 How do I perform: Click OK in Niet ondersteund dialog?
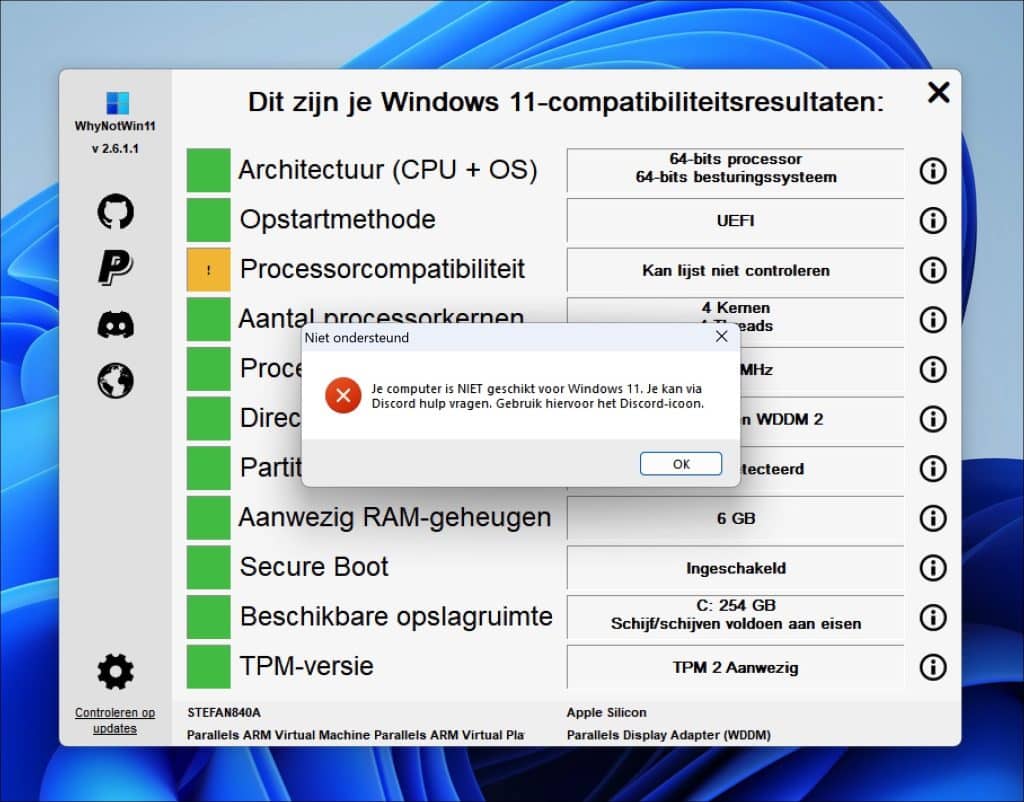[680, 464]
